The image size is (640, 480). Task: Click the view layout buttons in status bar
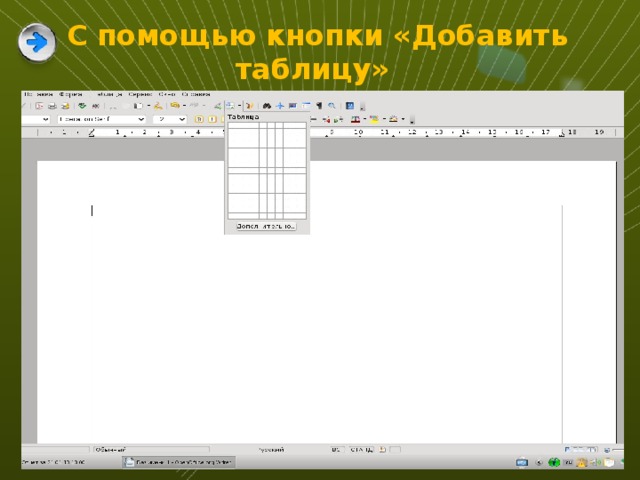581,450
